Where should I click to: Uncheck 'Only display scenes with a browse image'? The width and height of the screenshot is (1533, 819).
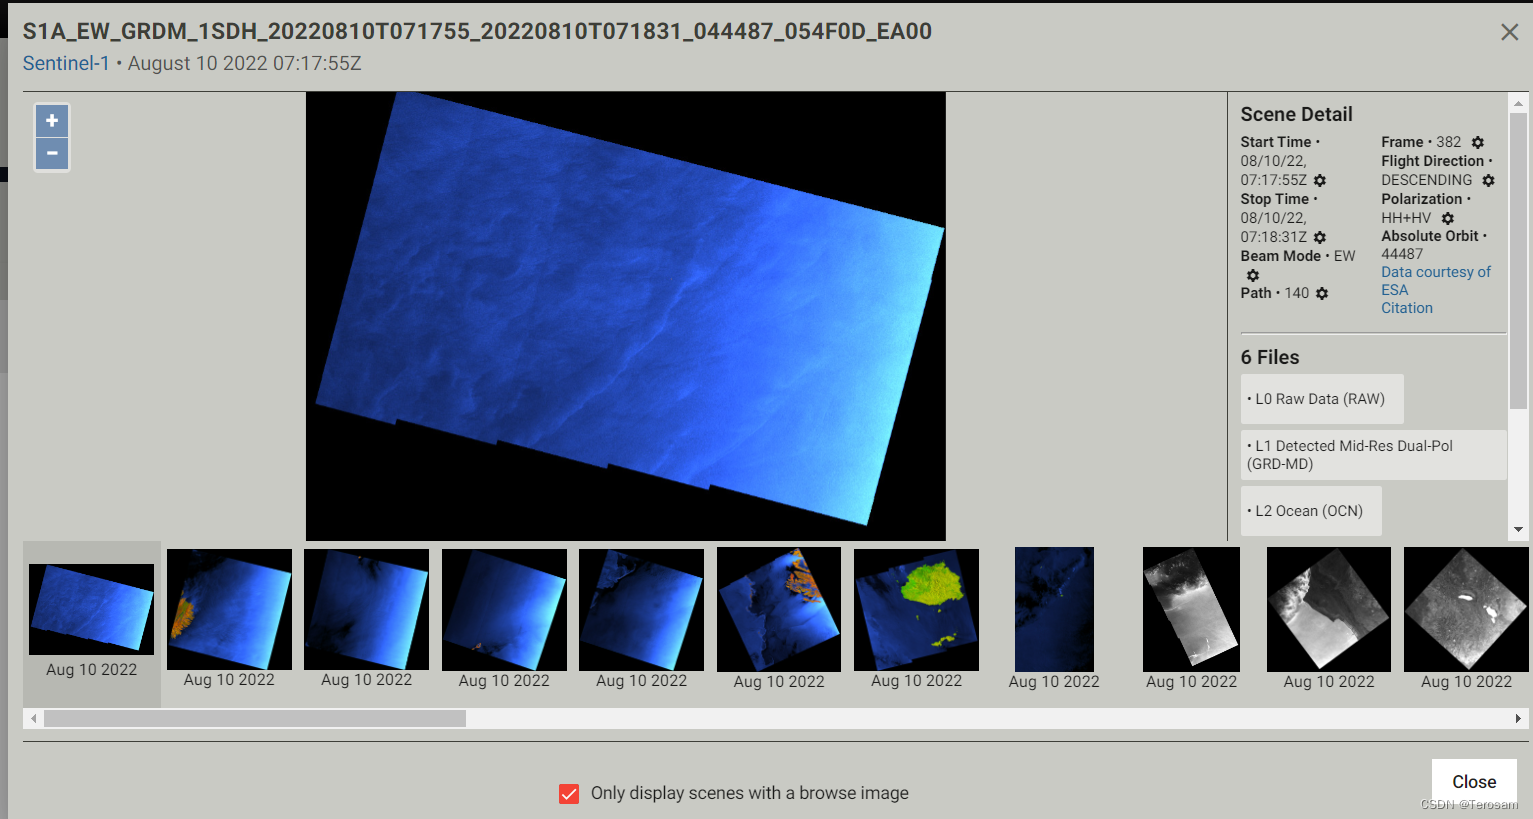[x=569, y=793]
